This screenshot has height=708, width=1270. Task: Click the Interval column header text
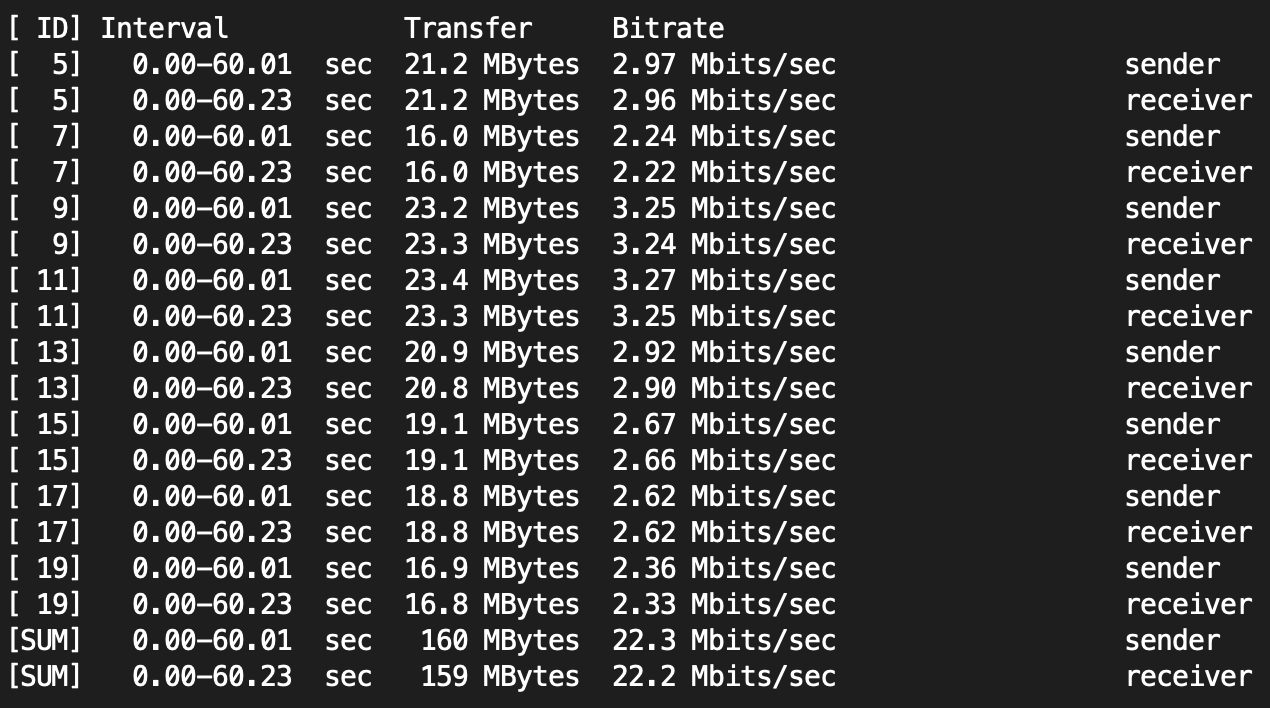click(x=164, y=28)
